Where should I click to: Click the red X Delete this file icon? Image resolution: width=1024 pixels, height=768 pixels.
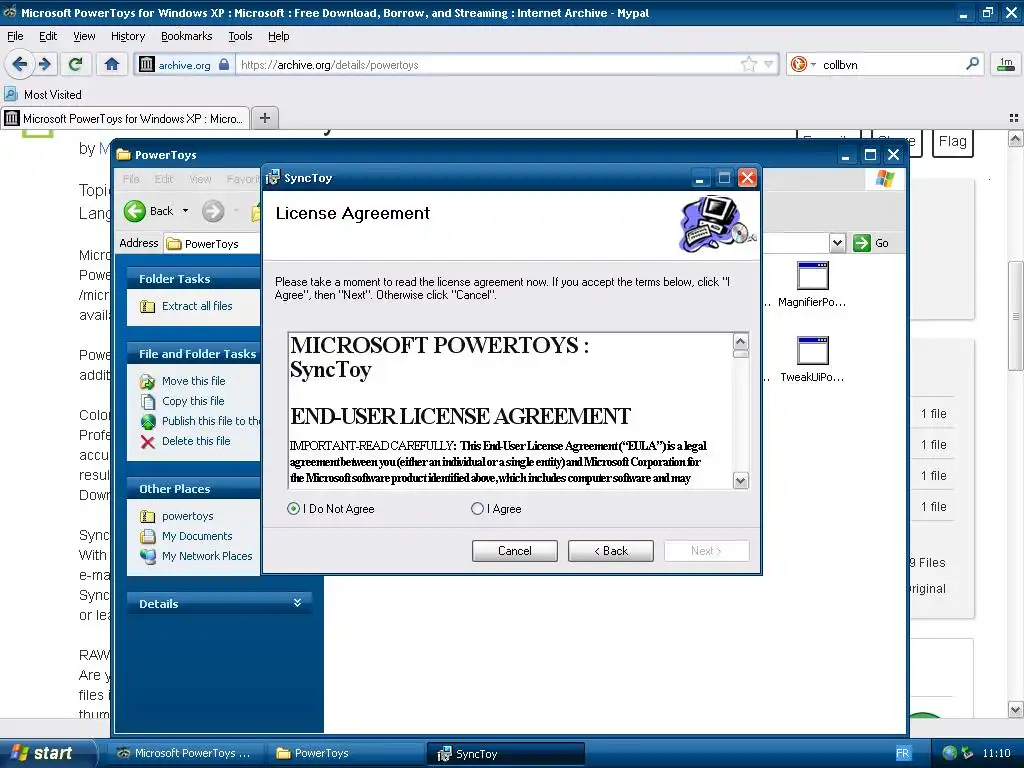[148, 442]
